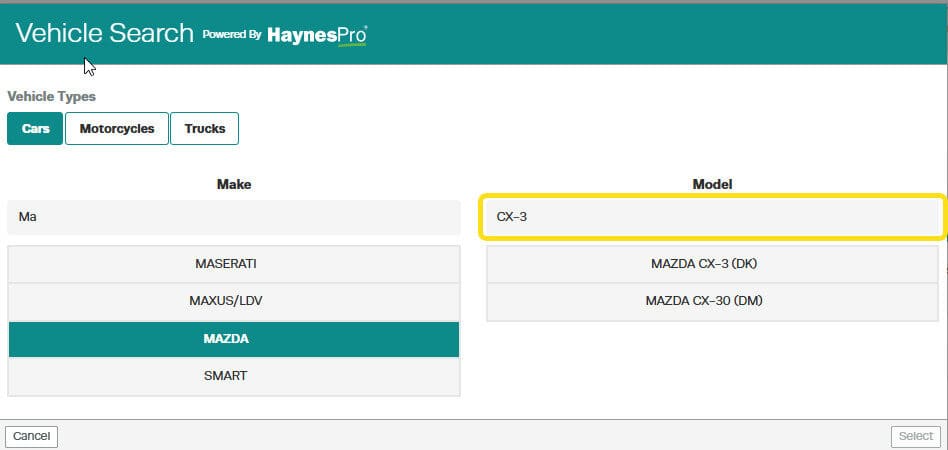This screenshot has width=948, height=450.
Task: Switch to Motorcycles vehicle type
Action: [117, 128]
